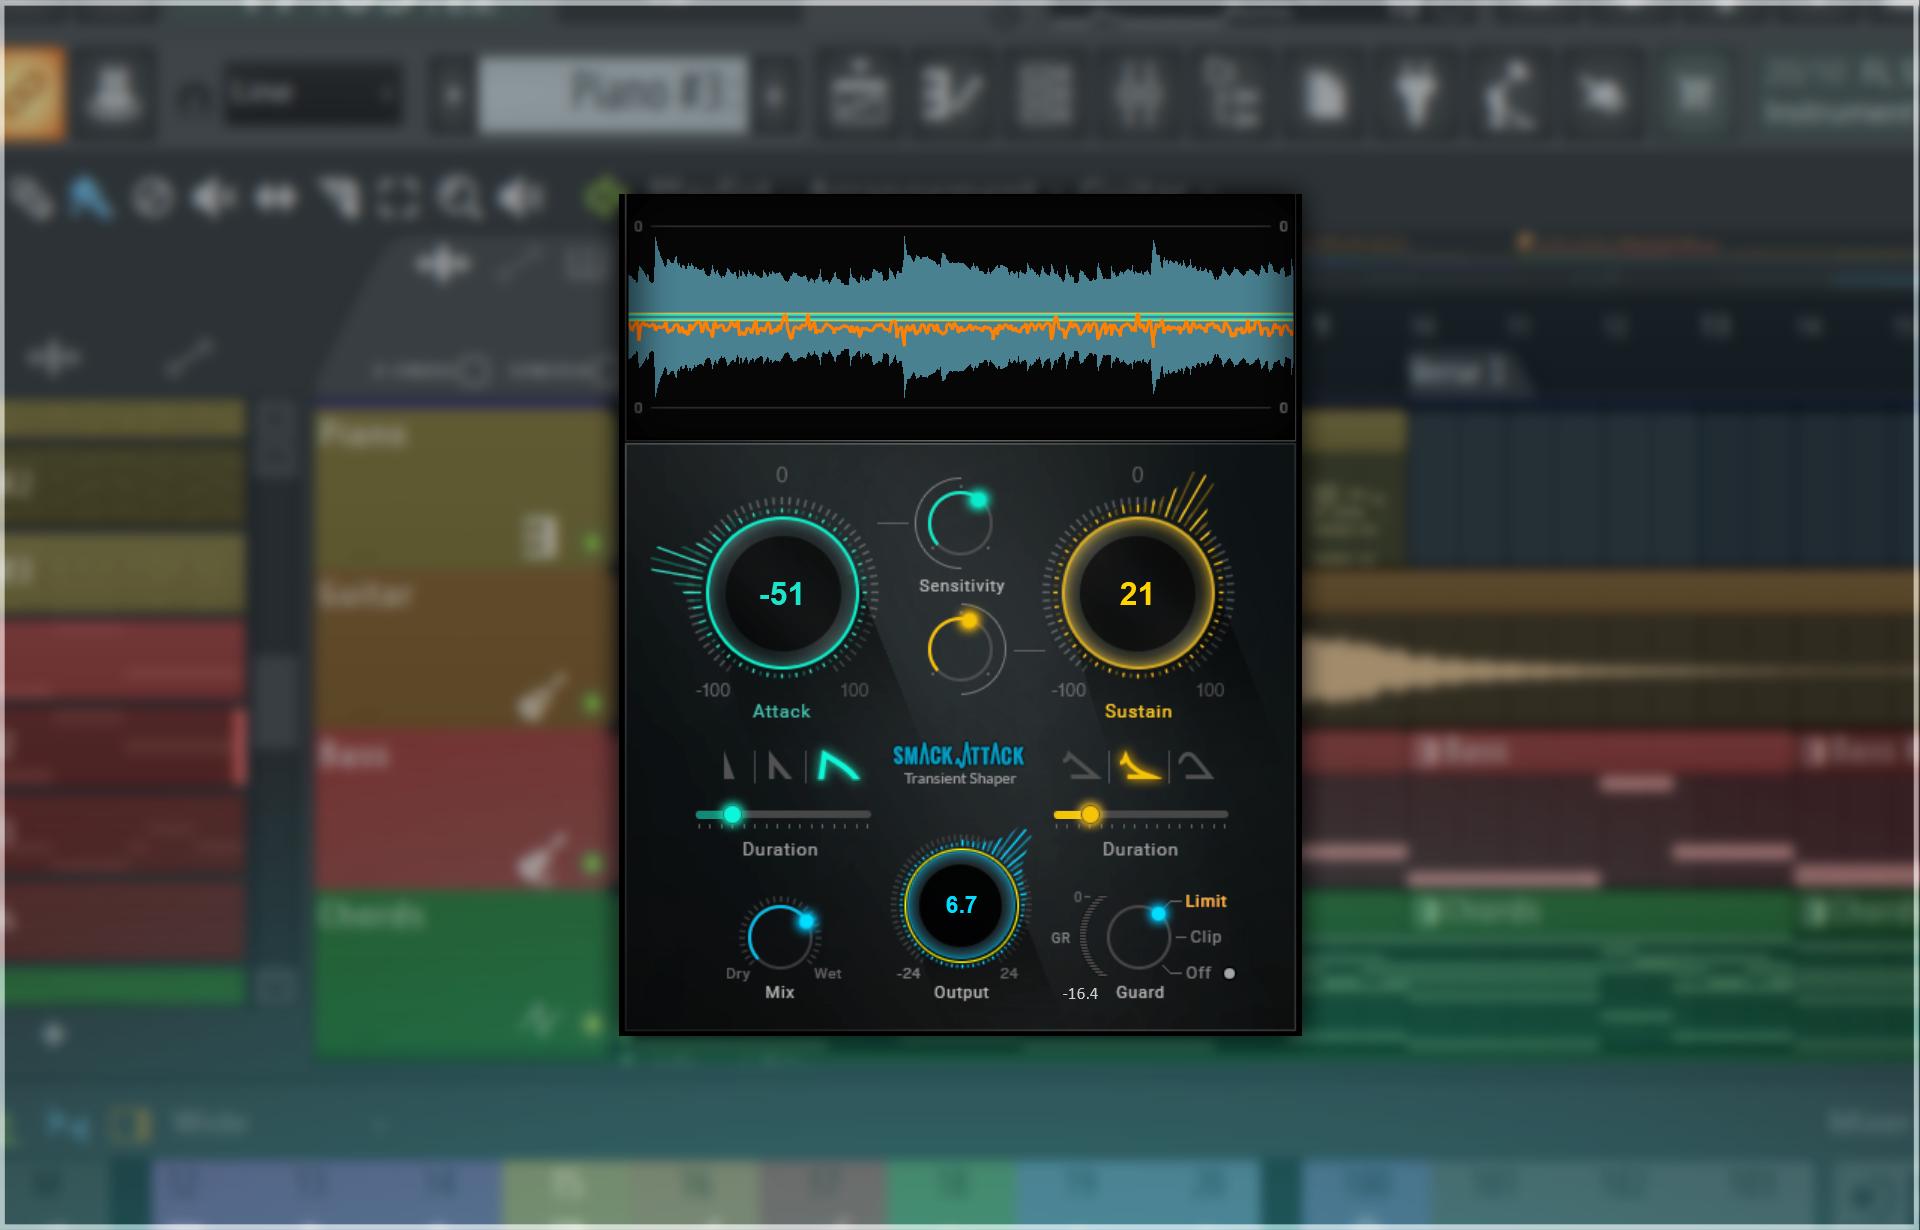Click the Sensitivity label
Screen dimensions: 1920x1230
click(x=961, y=586)
